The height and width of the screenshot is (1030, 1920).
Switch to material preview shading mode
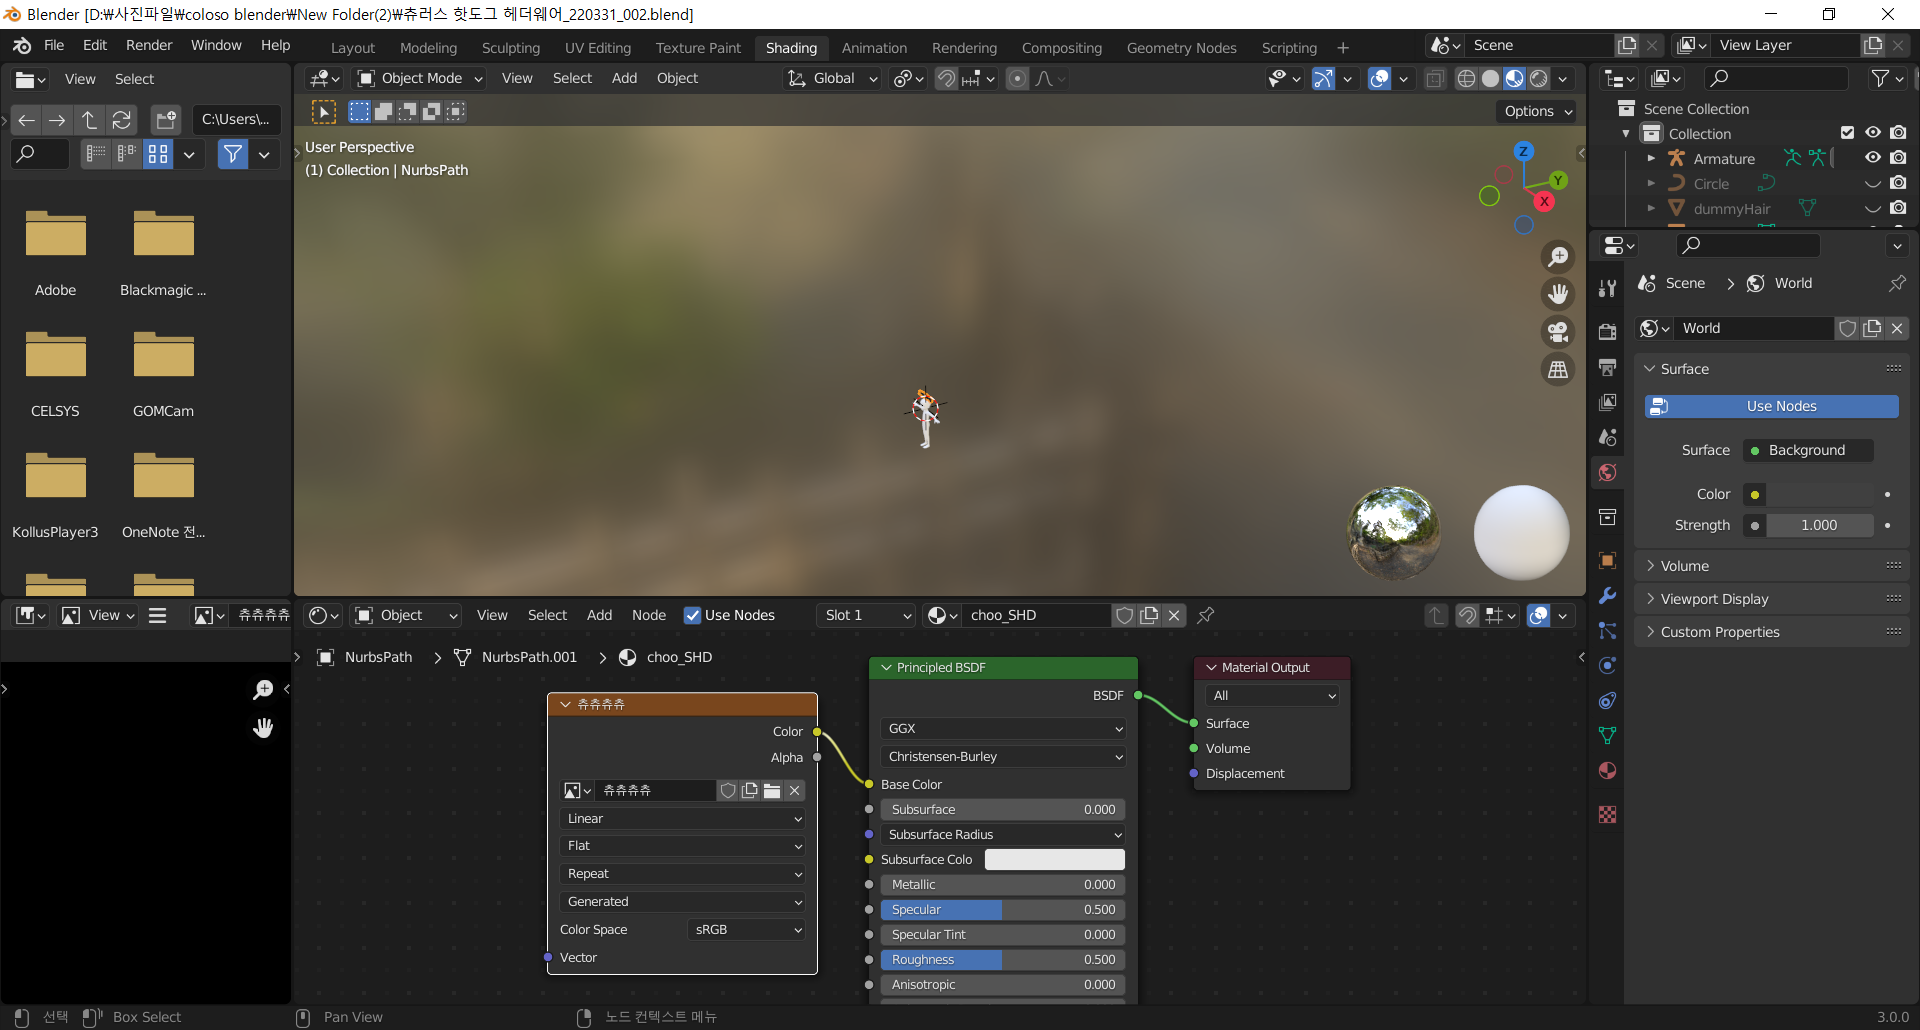[1515, 78]
